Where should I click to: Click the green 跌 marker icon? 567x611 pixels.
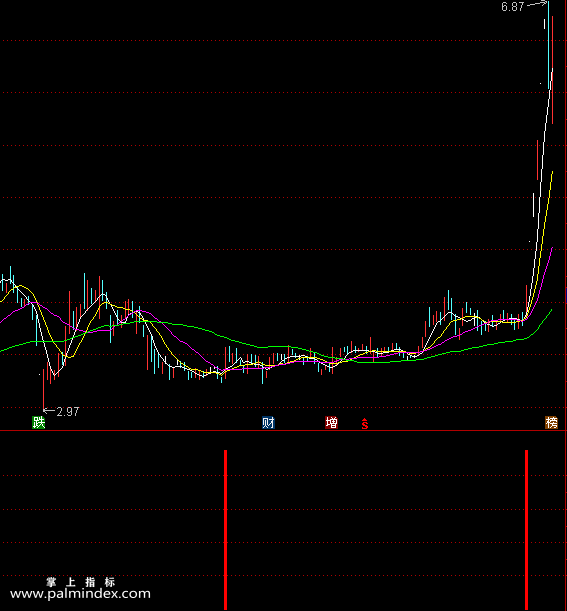pyautogui.click(x=39, y=422)
